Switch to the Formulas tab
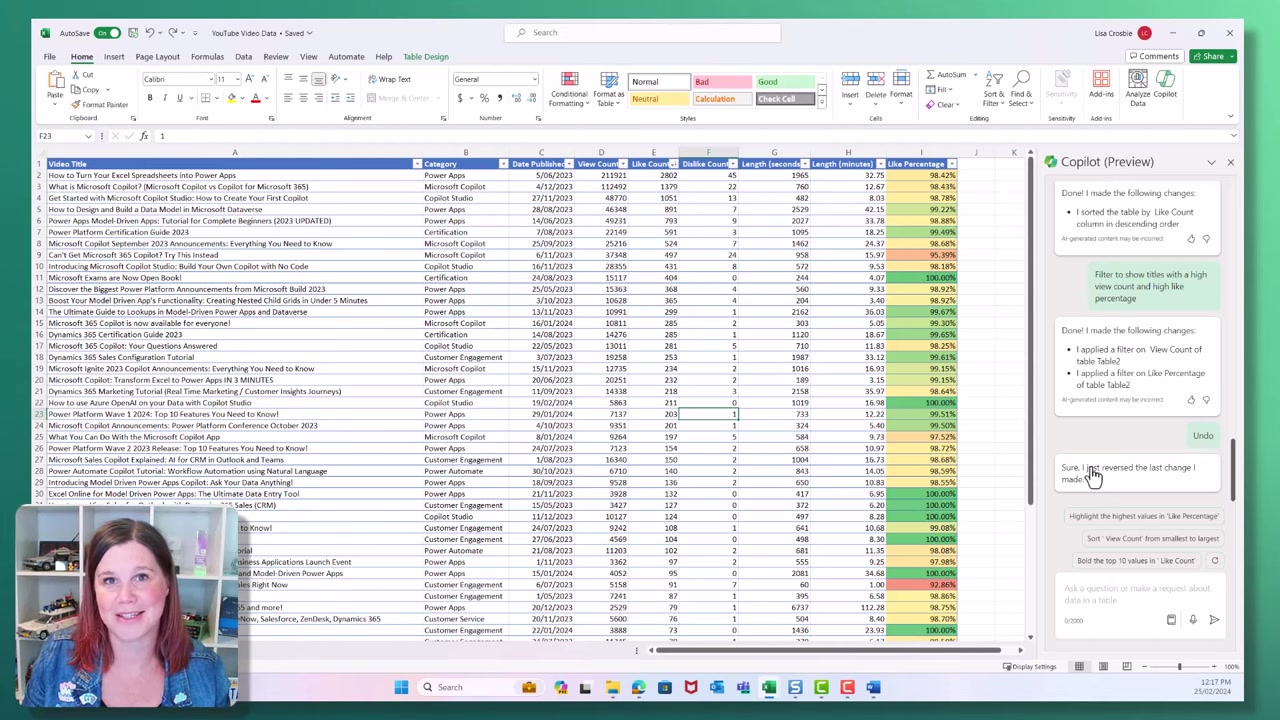This screenshot has height=720, width=1280. pyautogui.click(x=207, y=57)
